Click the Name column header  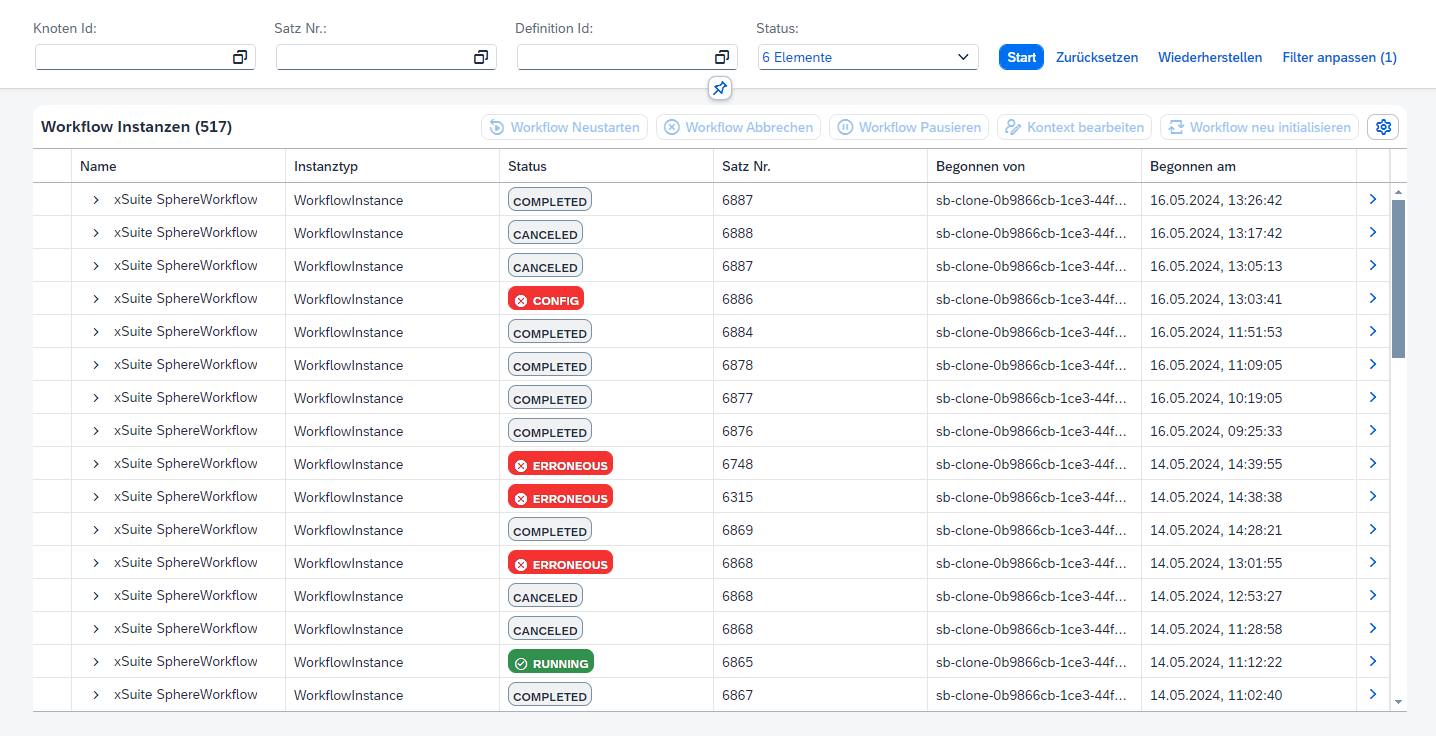(x=95, y=165)
